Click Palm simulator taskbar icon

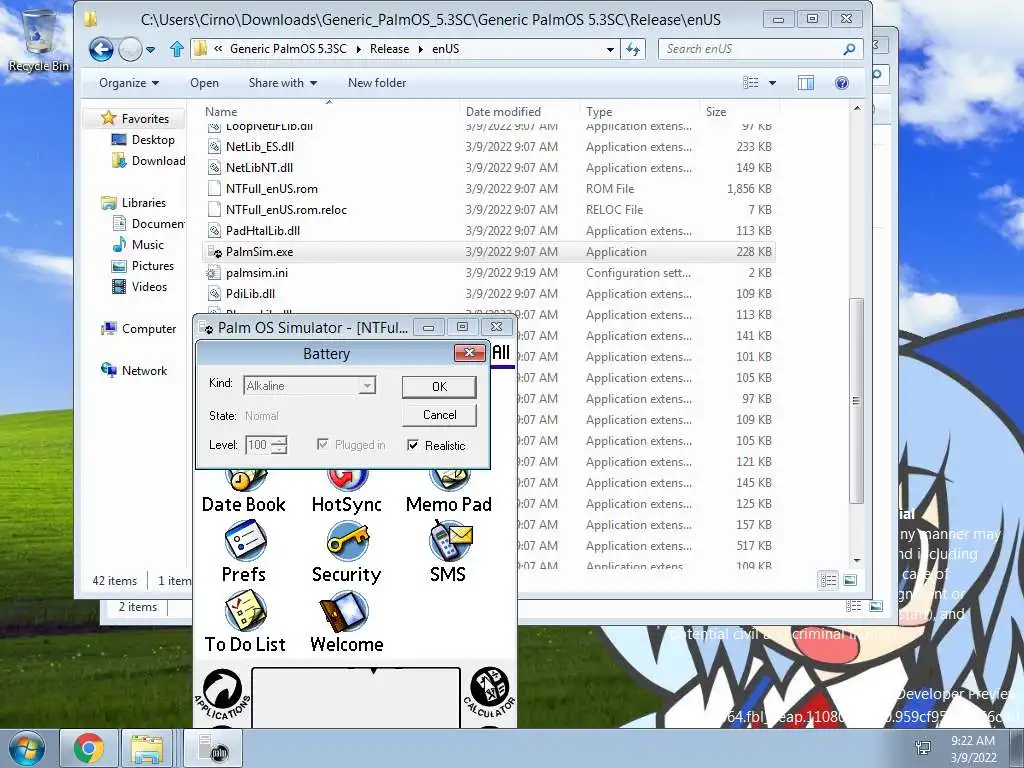pyautogui.click(x=212, y=748)
